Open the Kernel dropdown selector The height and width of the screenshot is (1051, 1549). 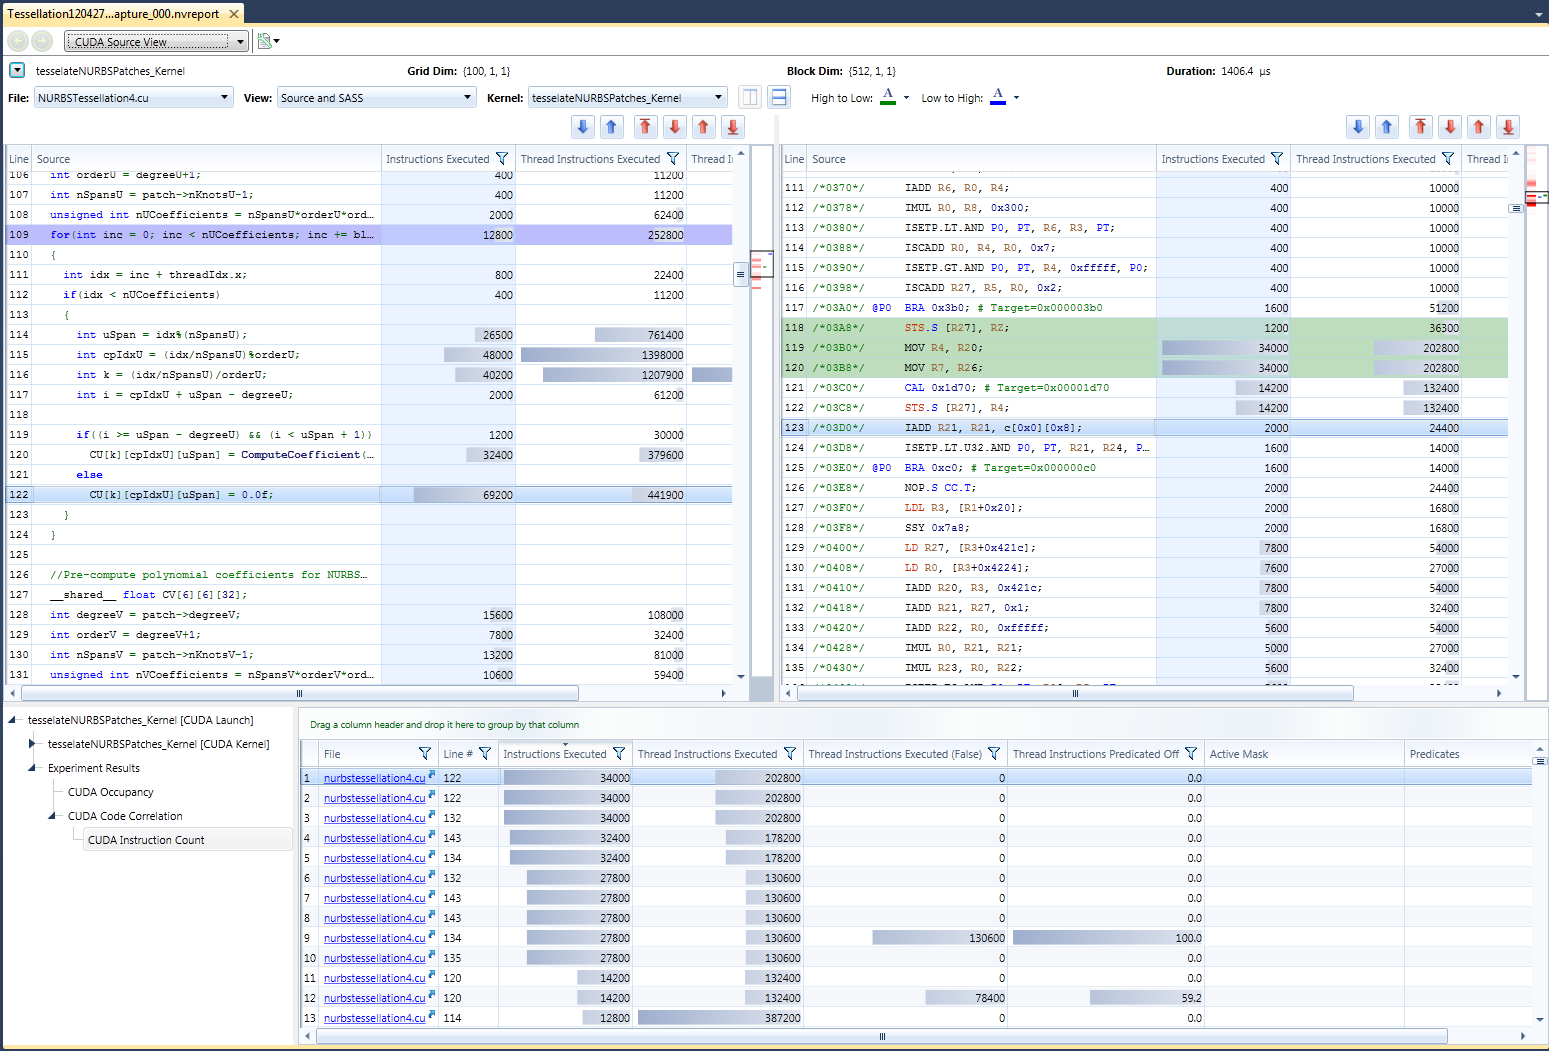(x=627, y=98)
